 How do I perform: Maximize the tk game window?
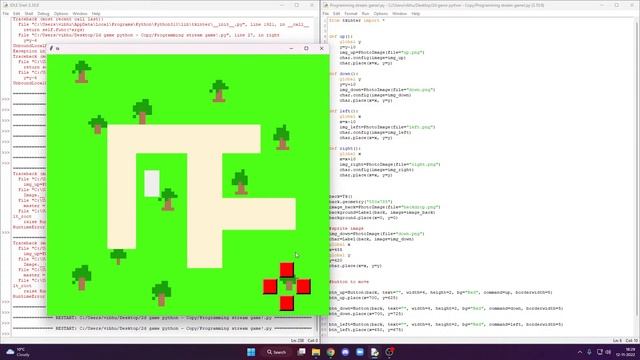tap(306, 48)
